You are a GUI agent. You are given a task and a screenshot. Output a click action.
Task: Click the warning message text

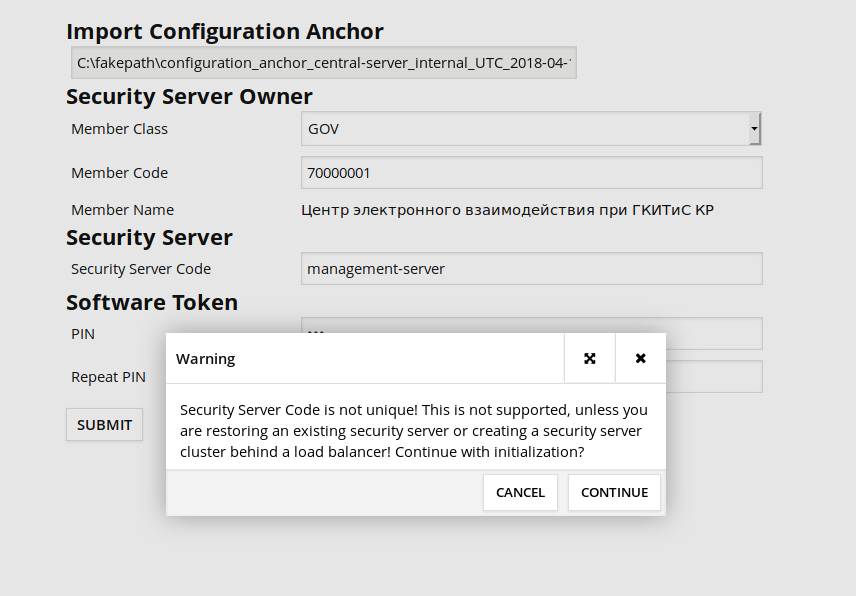click(414, 431)
